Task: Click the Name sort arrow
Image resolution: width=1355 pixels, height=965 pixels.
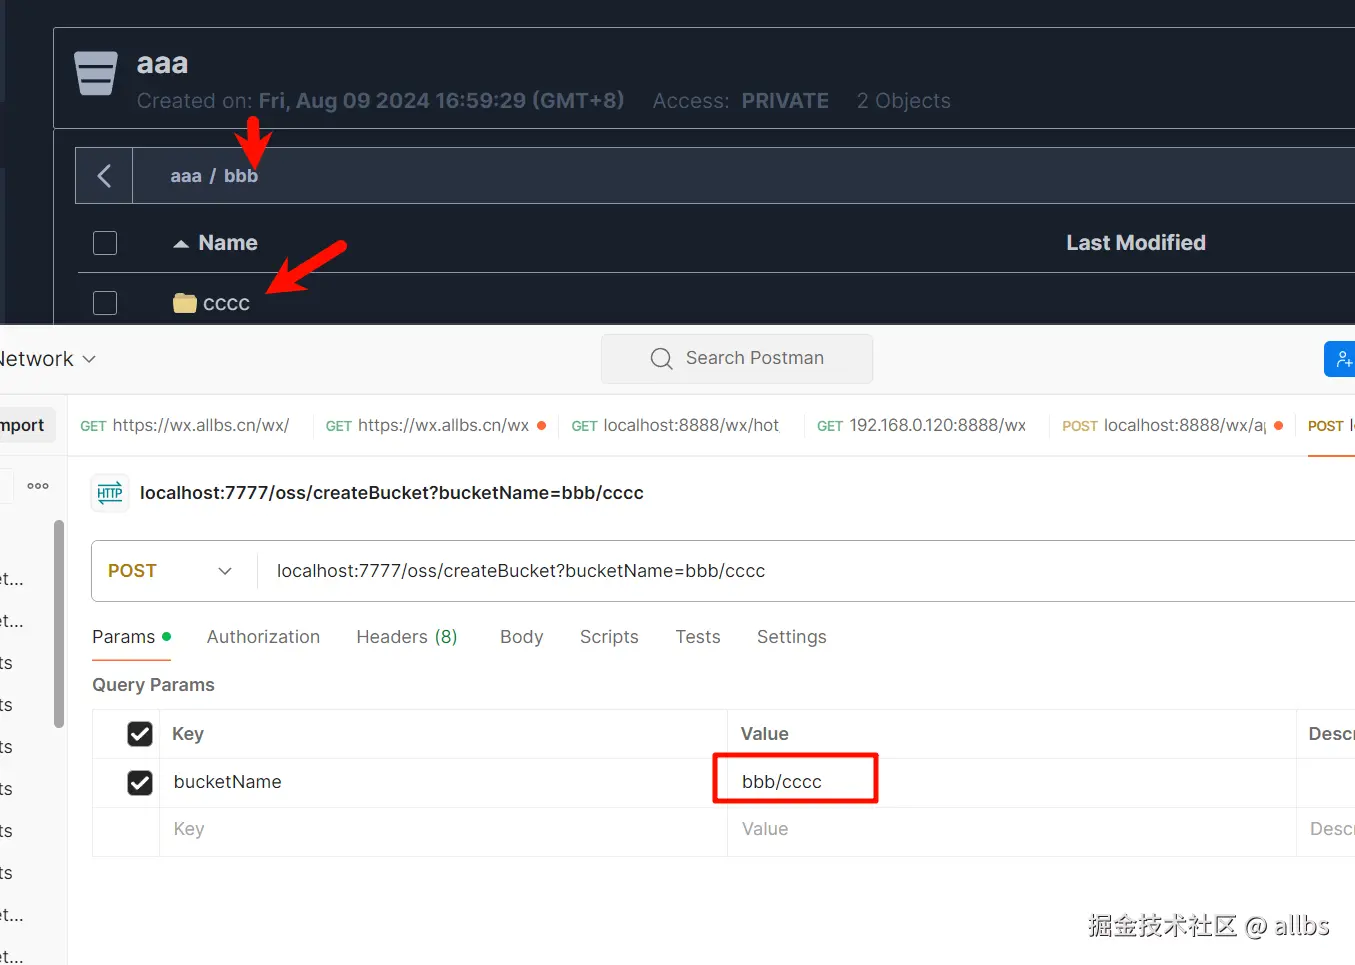Action: click(181, 243)
